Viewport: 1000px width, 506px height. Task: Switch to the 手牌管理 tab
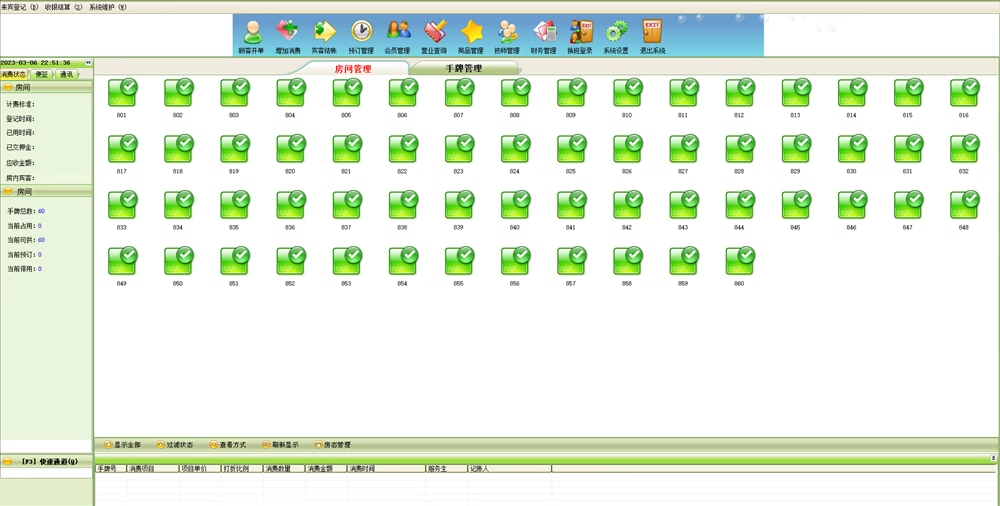pyautogui.click(x=464, y=68)
